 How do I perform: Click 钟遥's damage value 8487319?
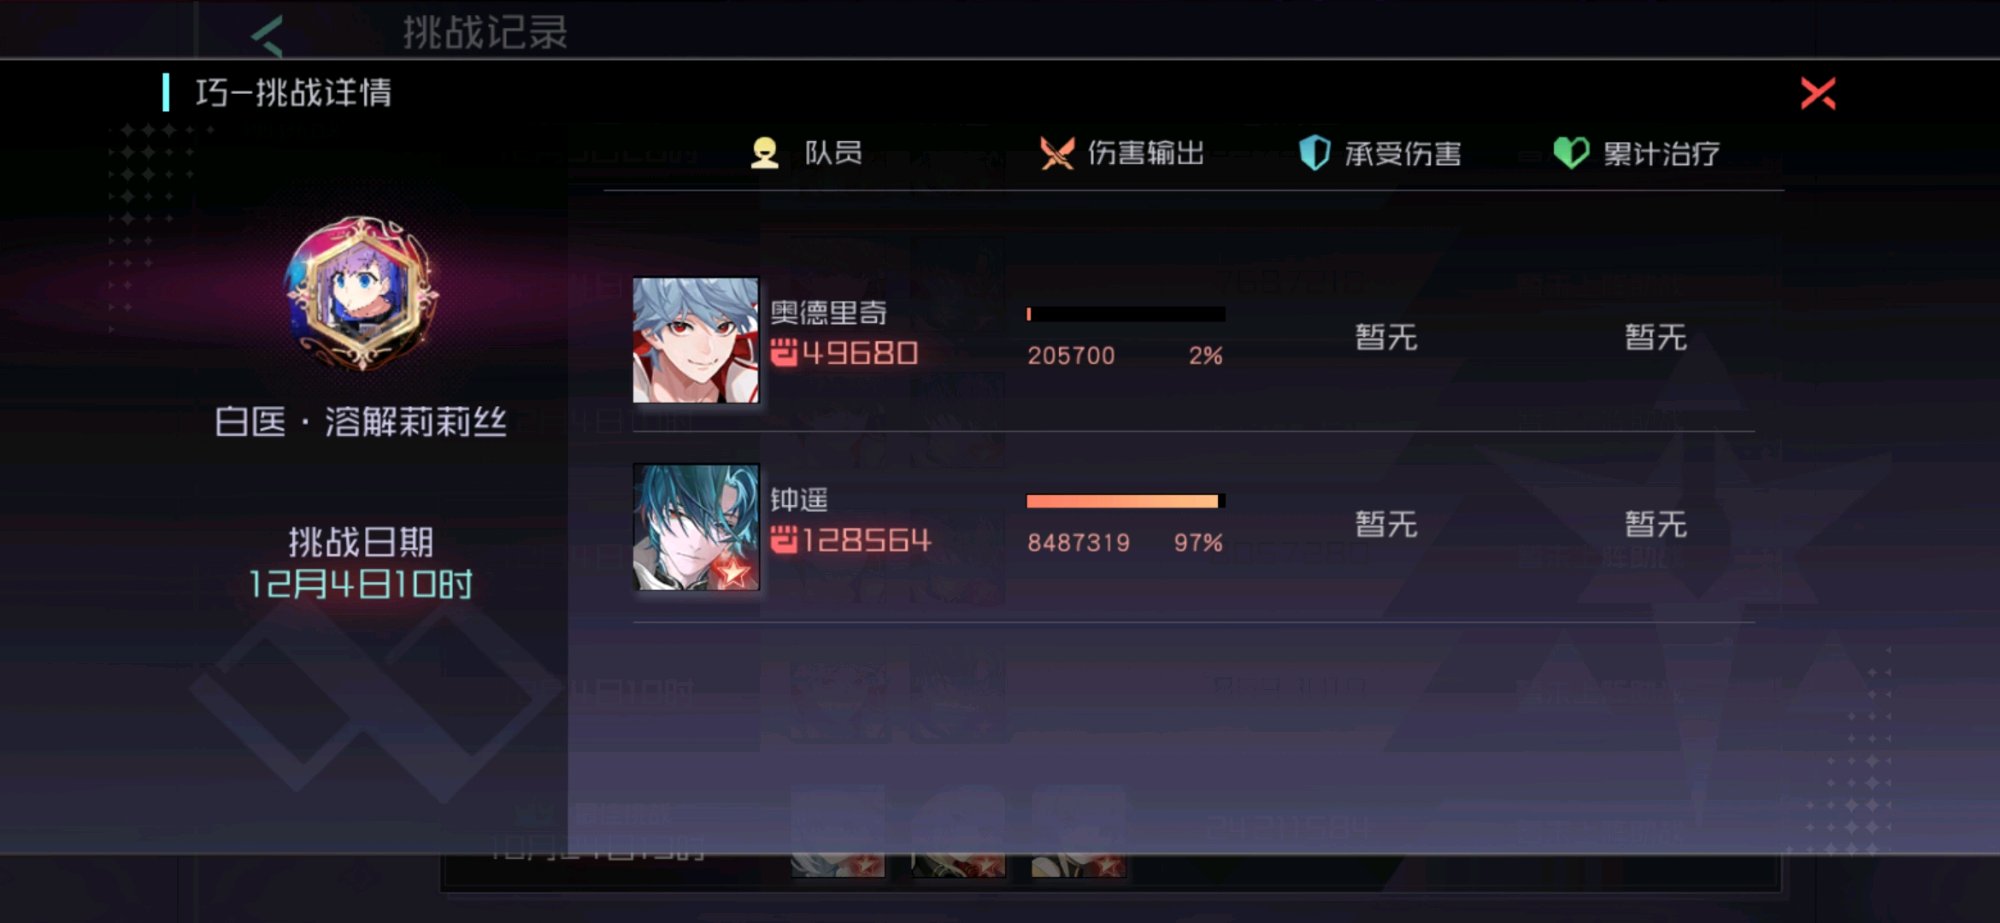click(1079, 543)
